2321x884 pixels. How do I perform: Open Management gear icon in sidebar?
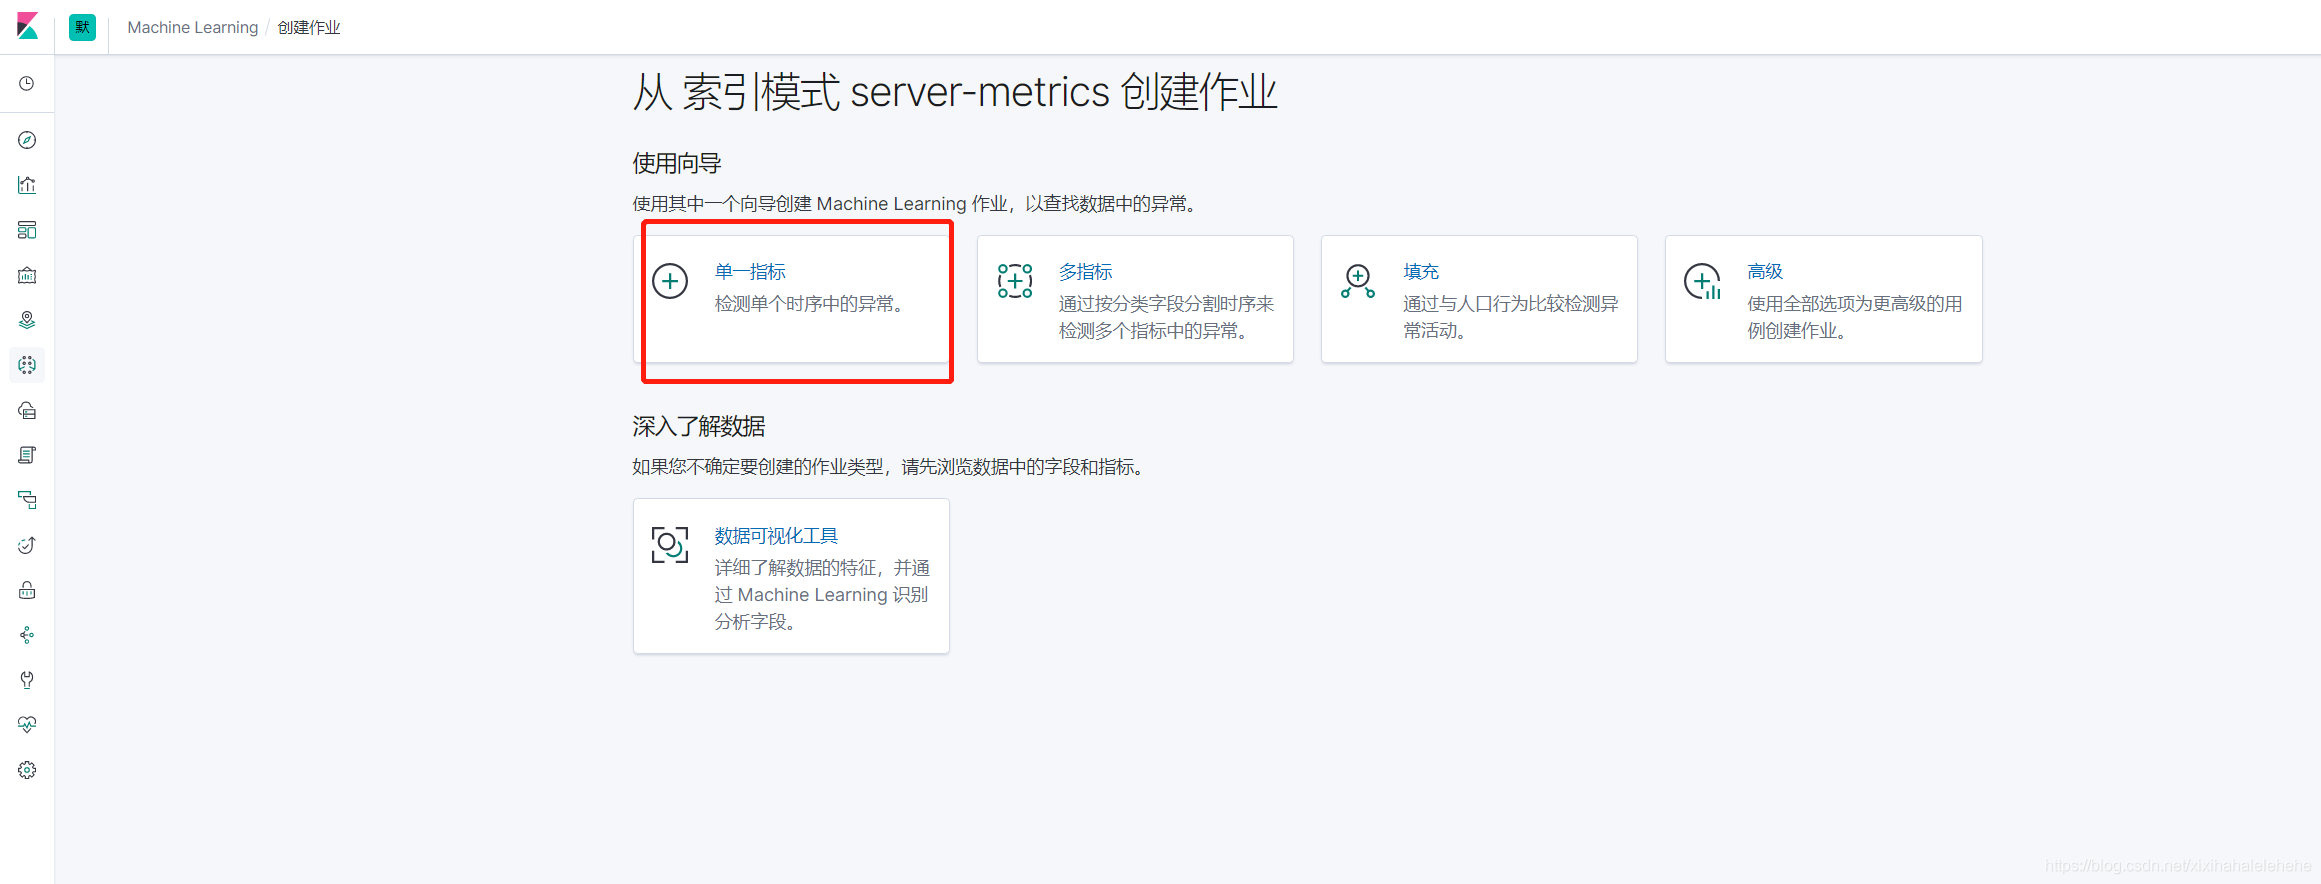pyautogui.click(x=27, y=770)
